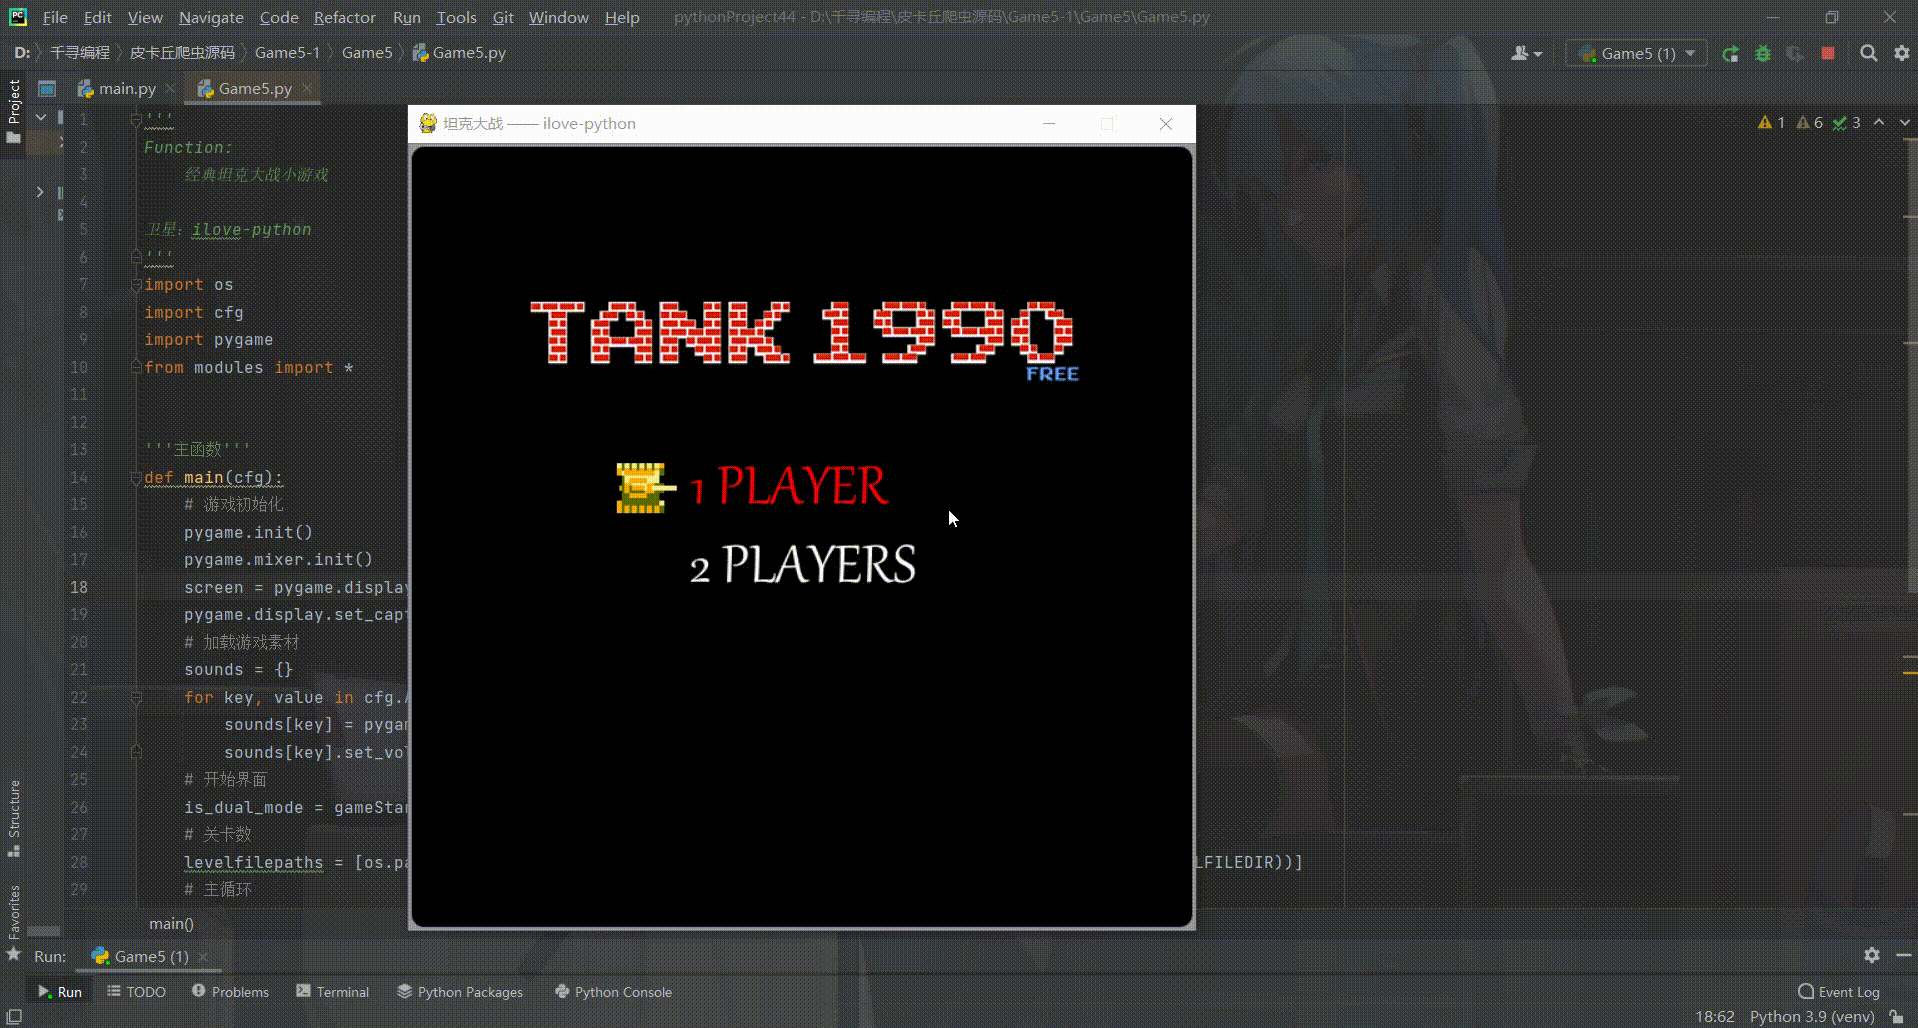Open the Python 3.9 (venv) interpreter selector
The width and height of the screenshot is (1918, 1028).
[1812, 1017]
